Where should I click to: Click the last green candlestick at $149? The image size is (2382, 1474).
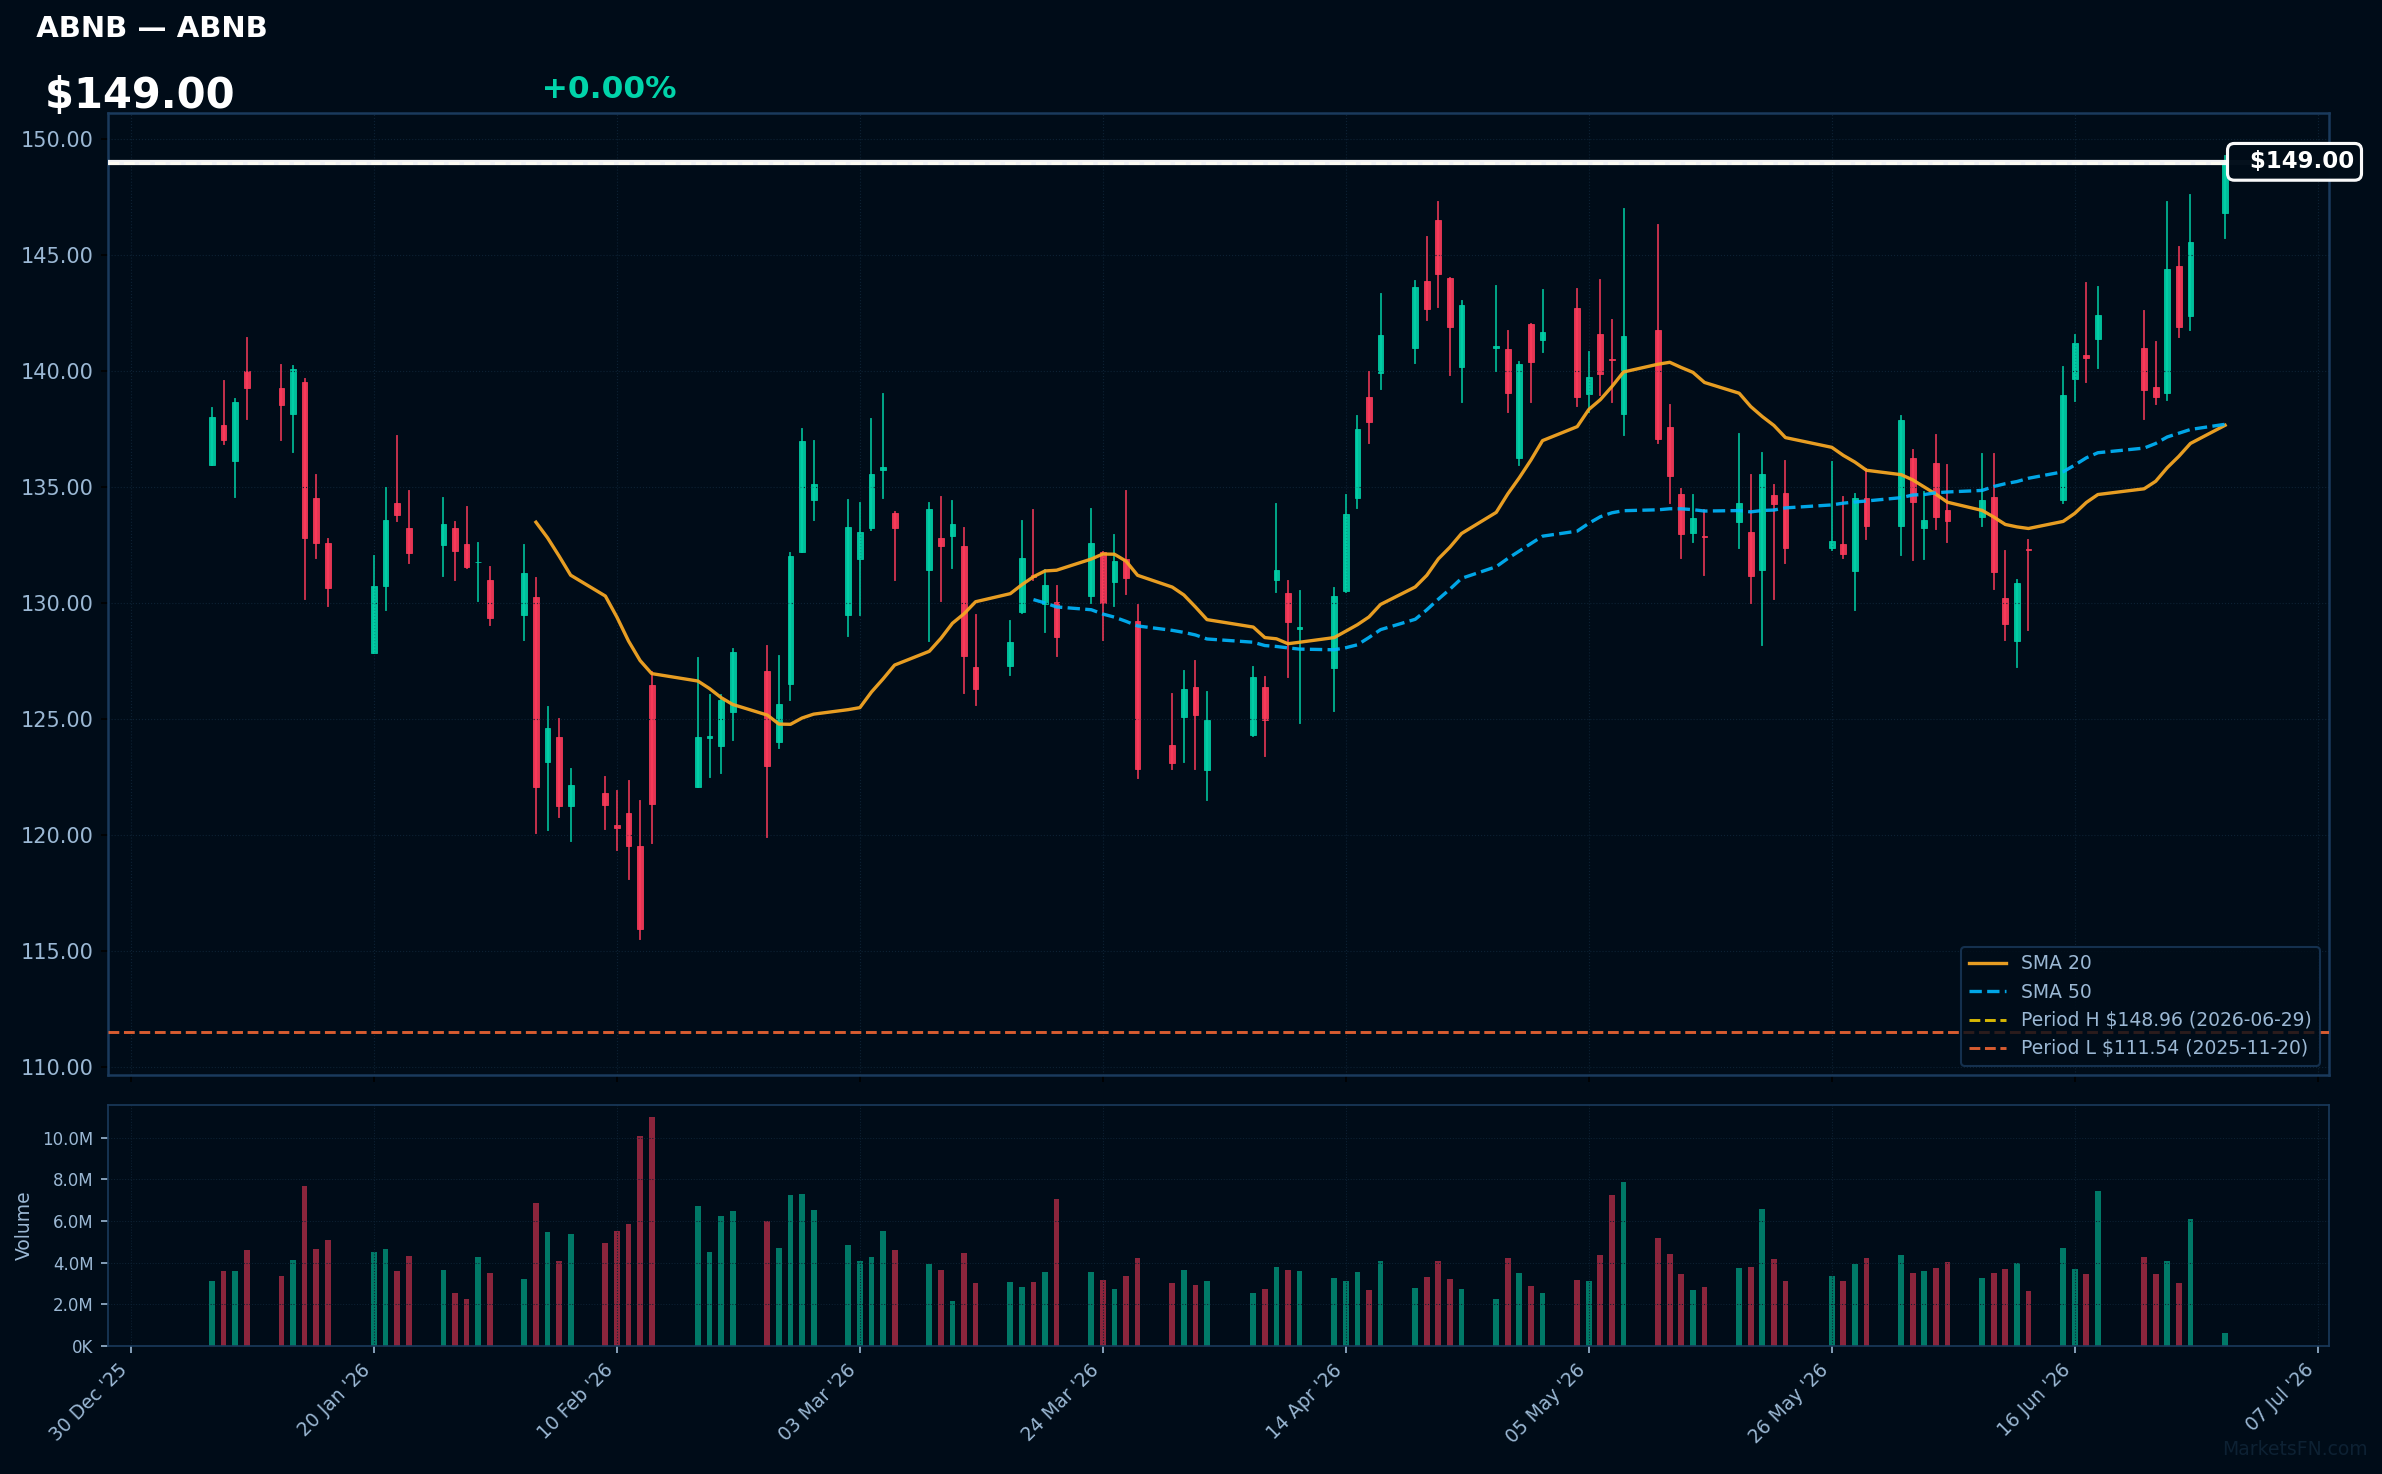2225,188
